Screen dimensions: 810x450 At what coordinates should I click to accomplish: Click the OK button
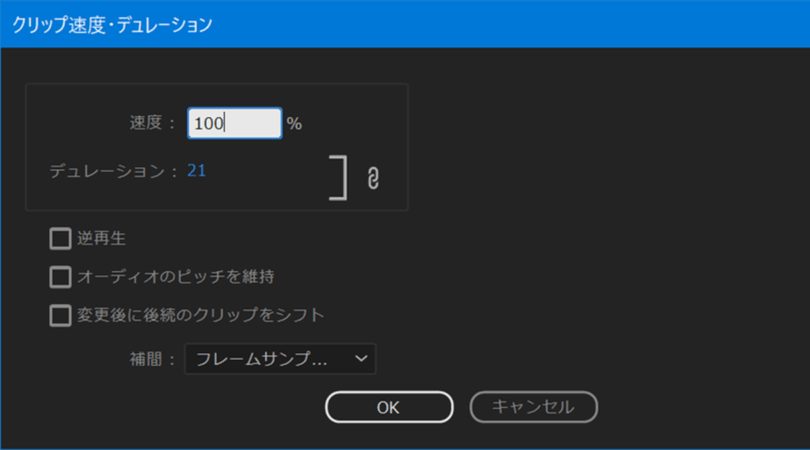coord(388,407)
